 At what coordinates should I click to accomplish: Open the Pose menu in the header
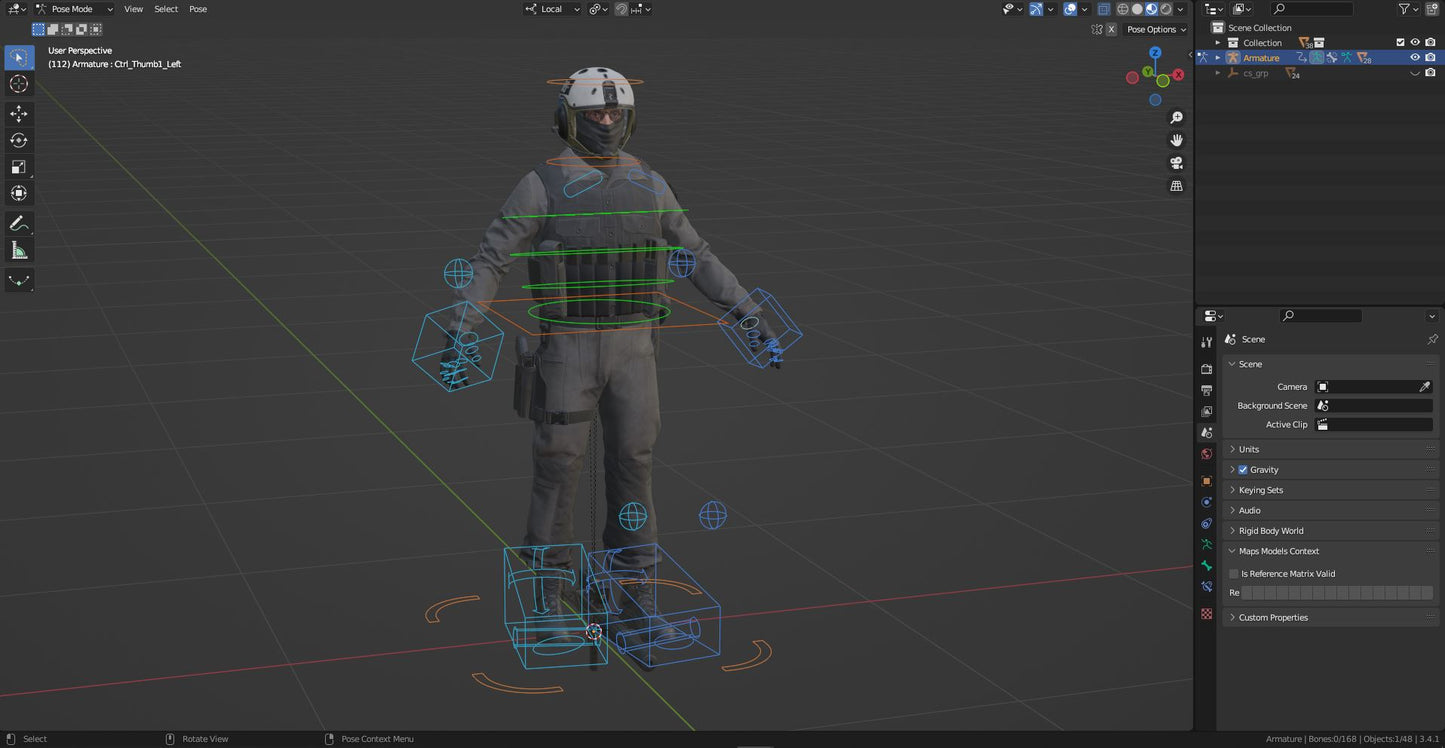pyautogui.click(x=198, y=9)
